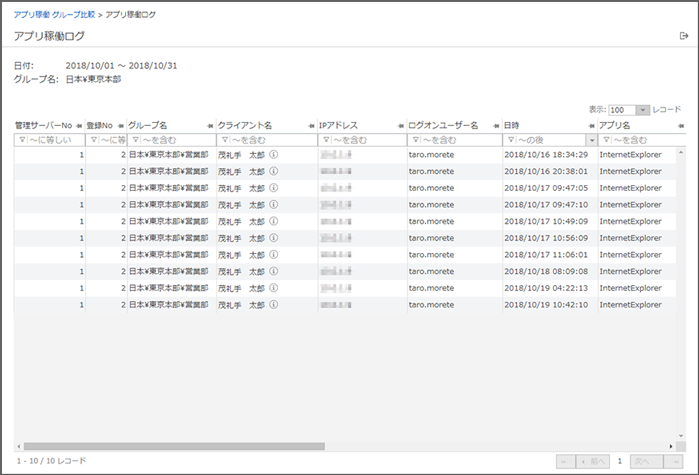Sort by the グループ名 column header
The width and height of the screenshot is (699, 475).
pyautogui.click(x=152, y=125)
